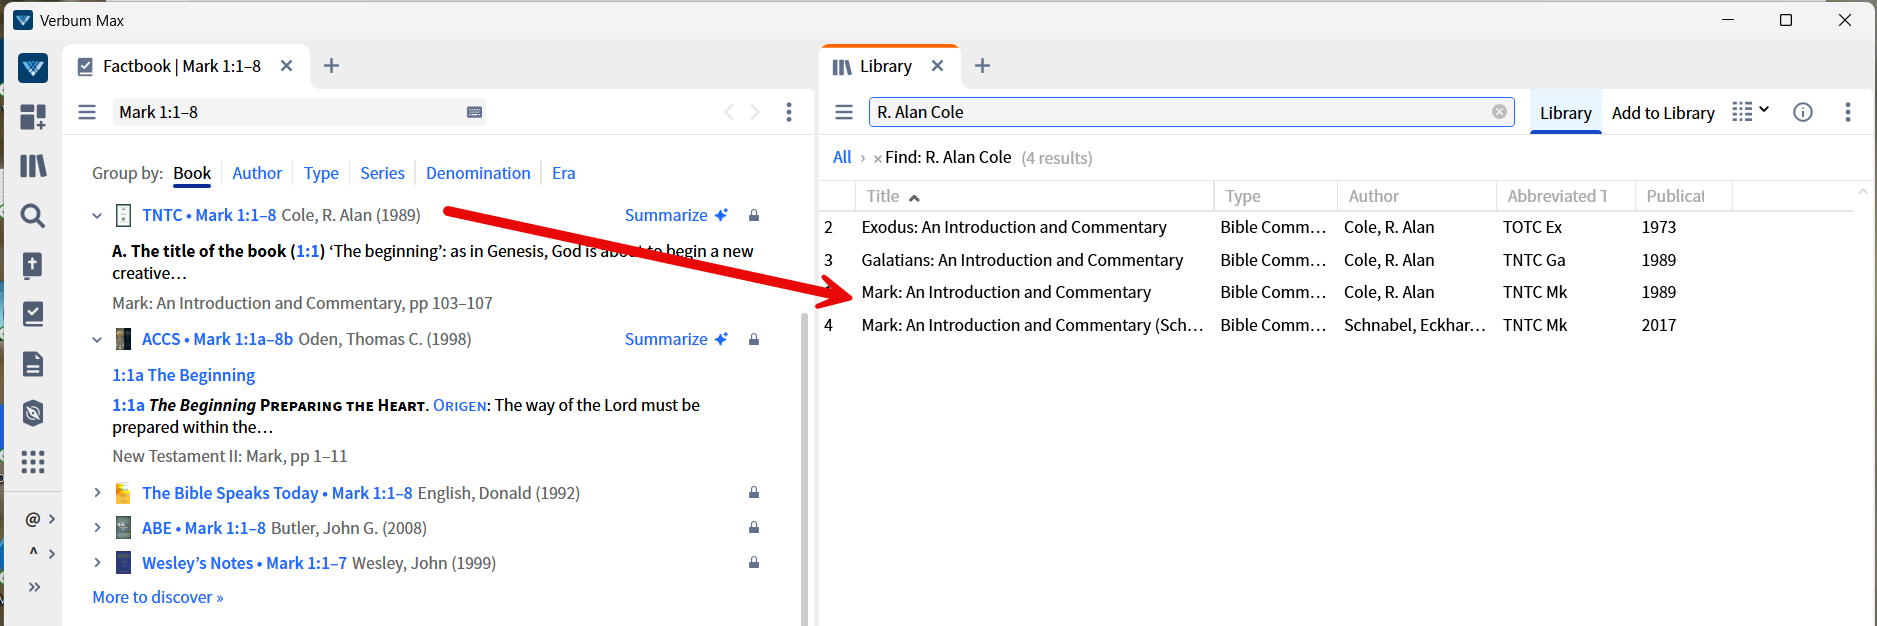Open the Factbook panel hamburger menu
The width and height of the screenshot is (1877, 626).
coord(87,112)
